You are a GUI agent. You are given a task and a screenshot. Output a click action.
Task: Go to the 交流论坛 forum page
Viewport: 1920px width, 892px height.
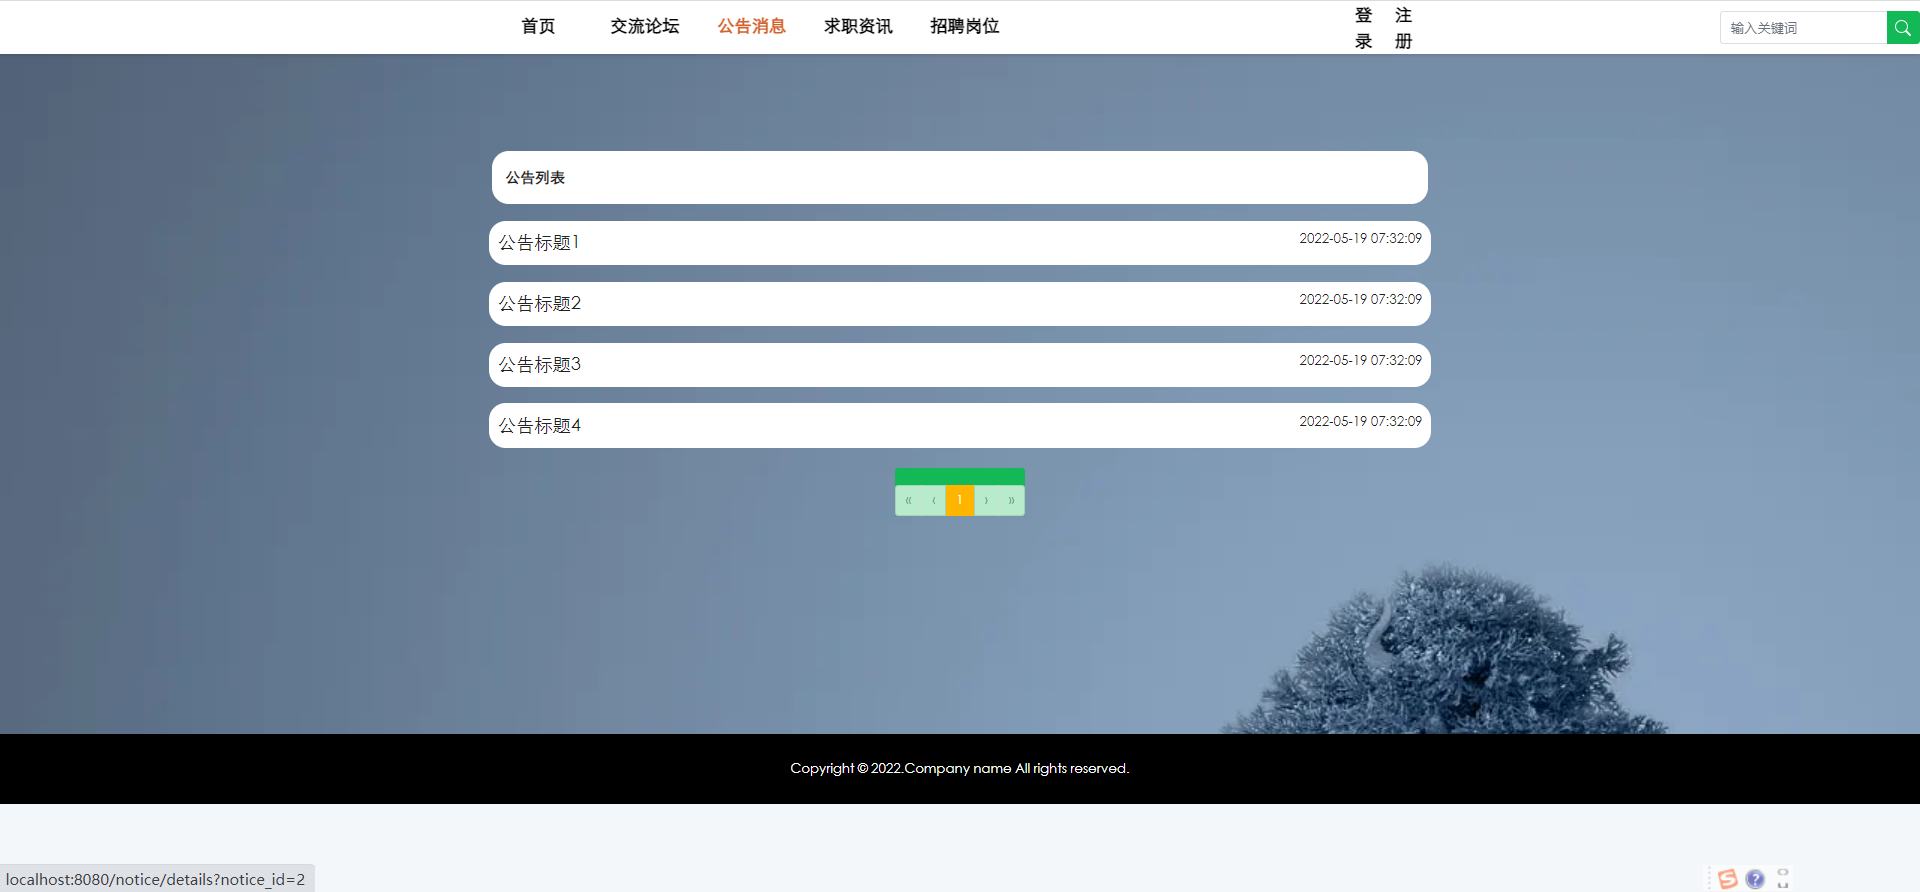point(645,27)
